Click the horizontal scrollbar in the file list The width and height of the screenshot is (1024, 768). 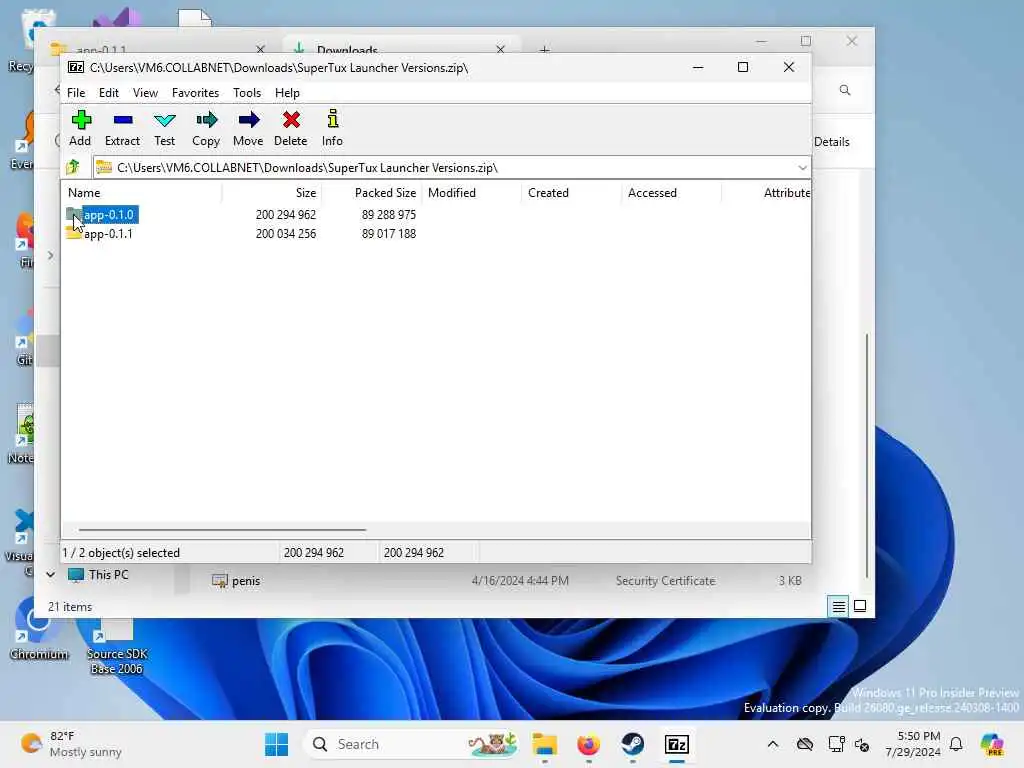click(222, 530)
